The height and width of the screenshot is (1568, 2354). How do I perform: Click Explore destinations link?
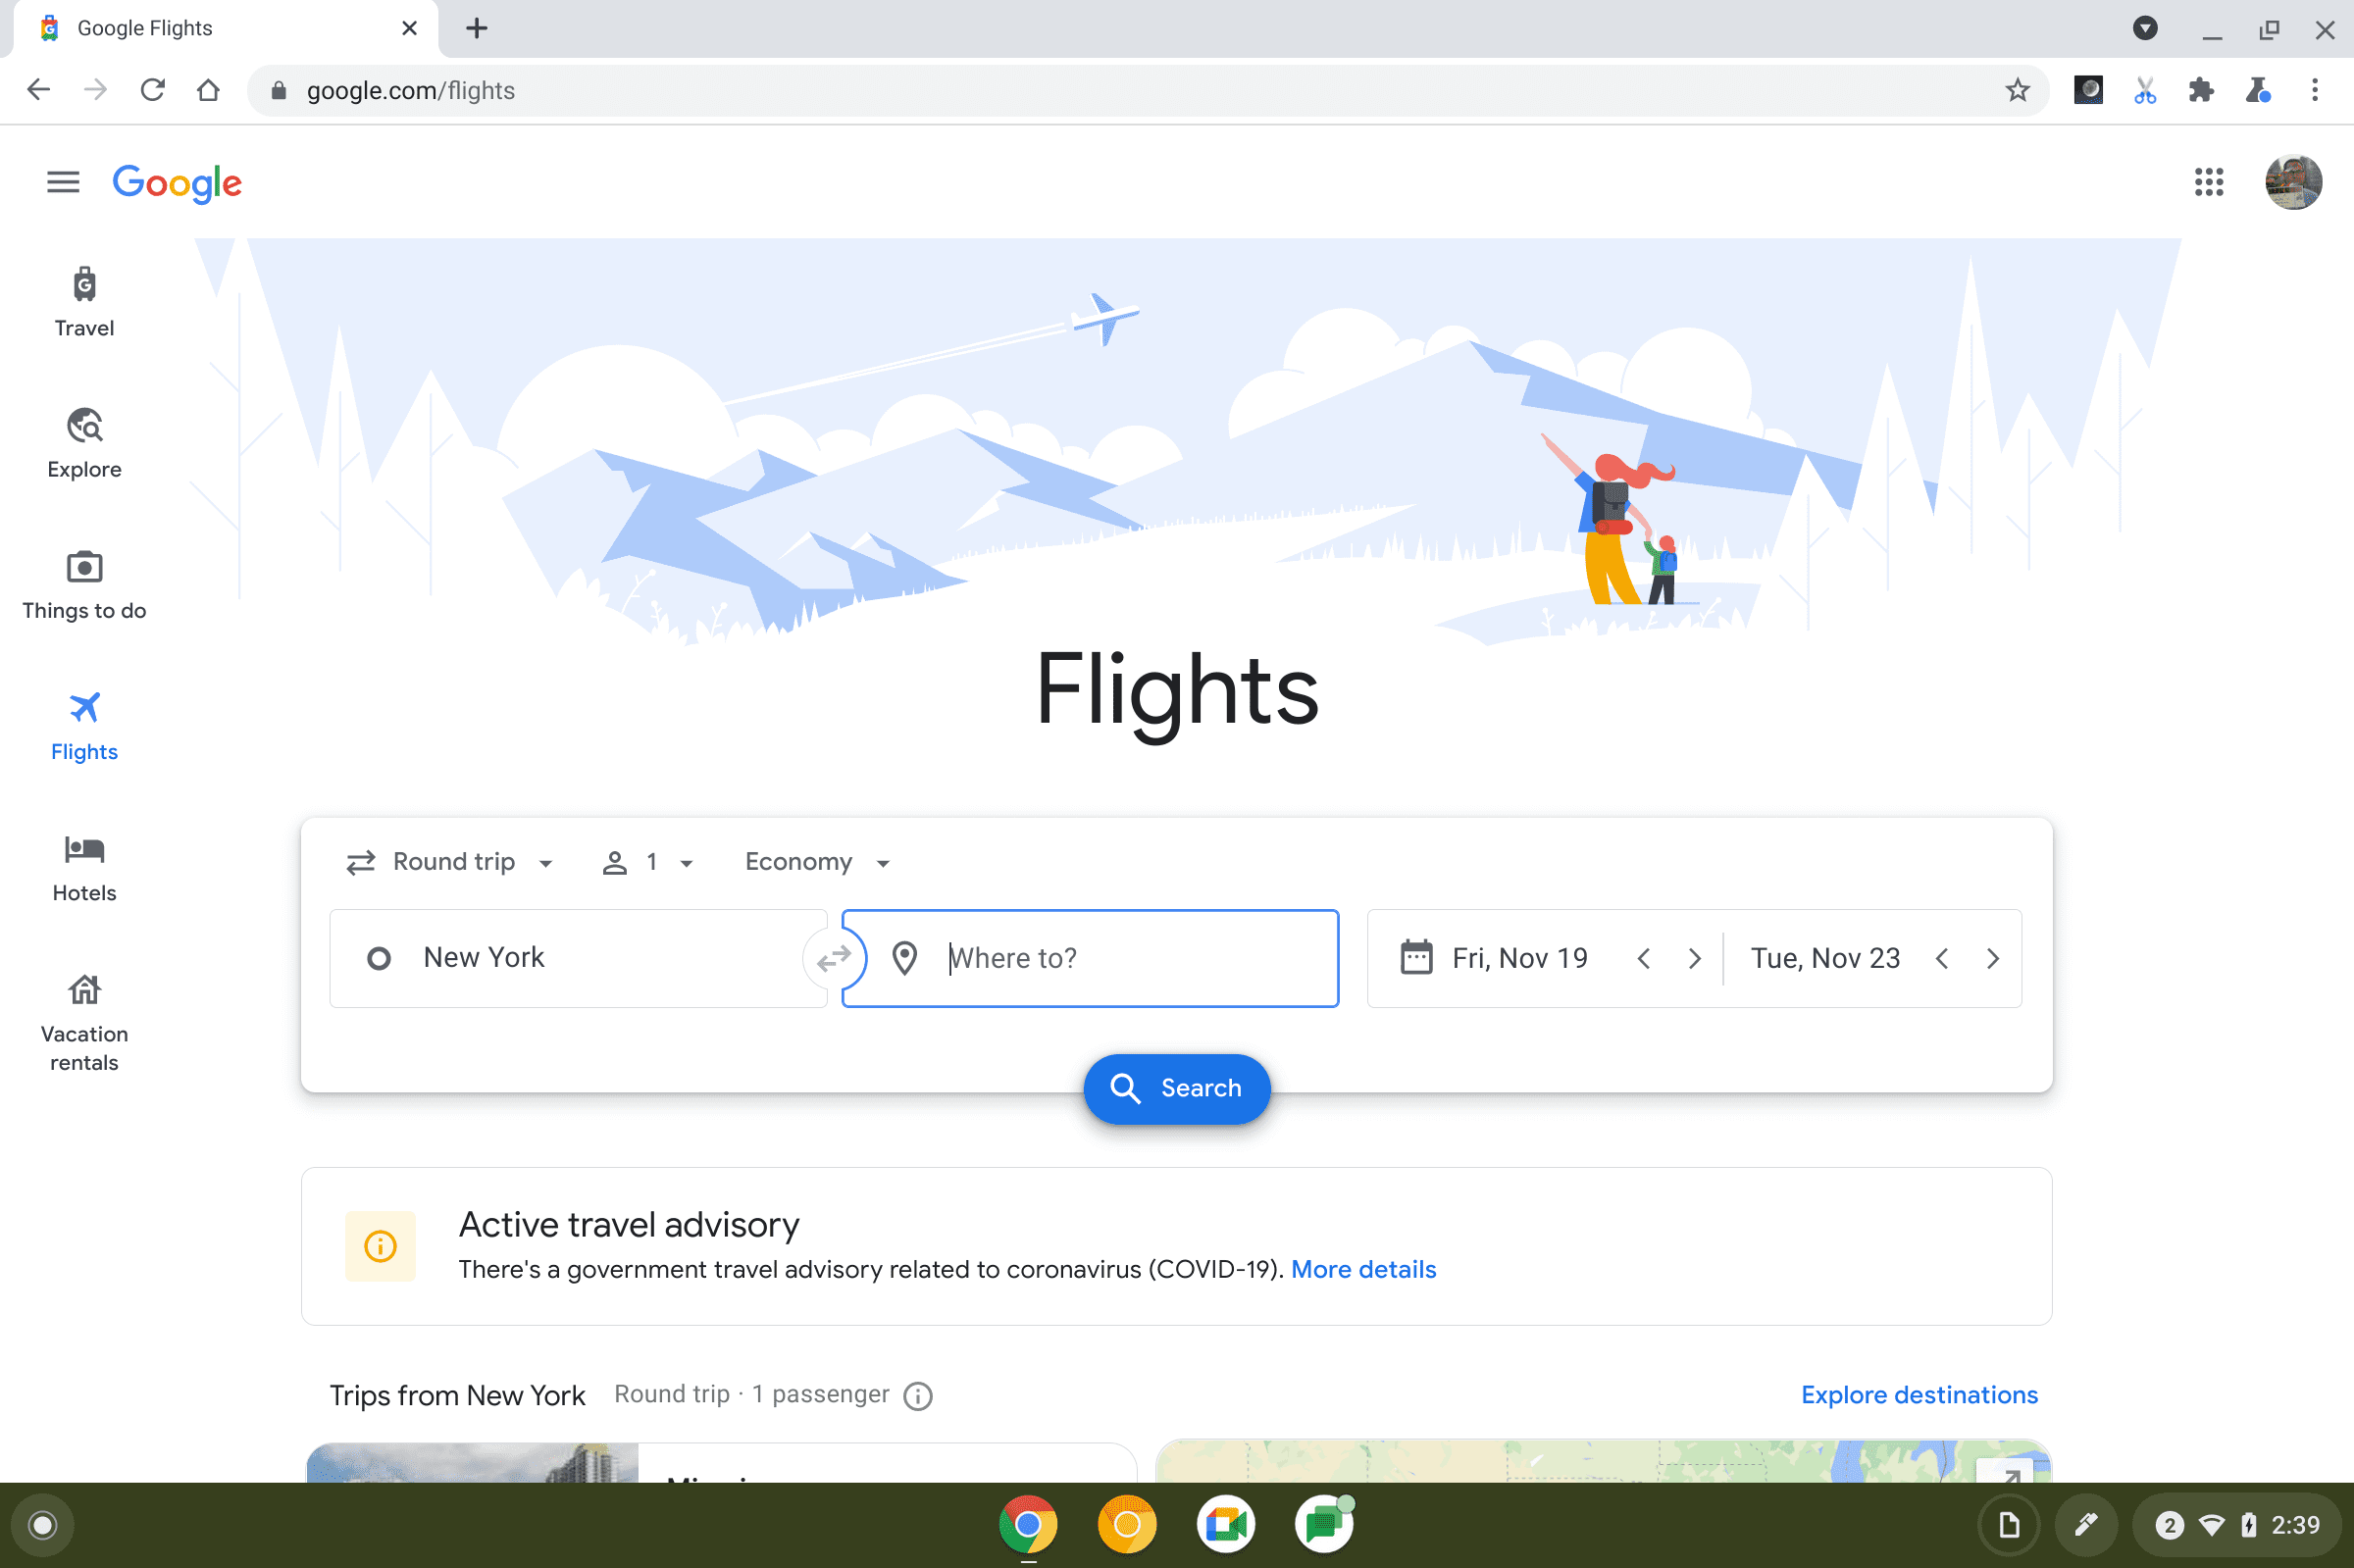(1919, 1394)
